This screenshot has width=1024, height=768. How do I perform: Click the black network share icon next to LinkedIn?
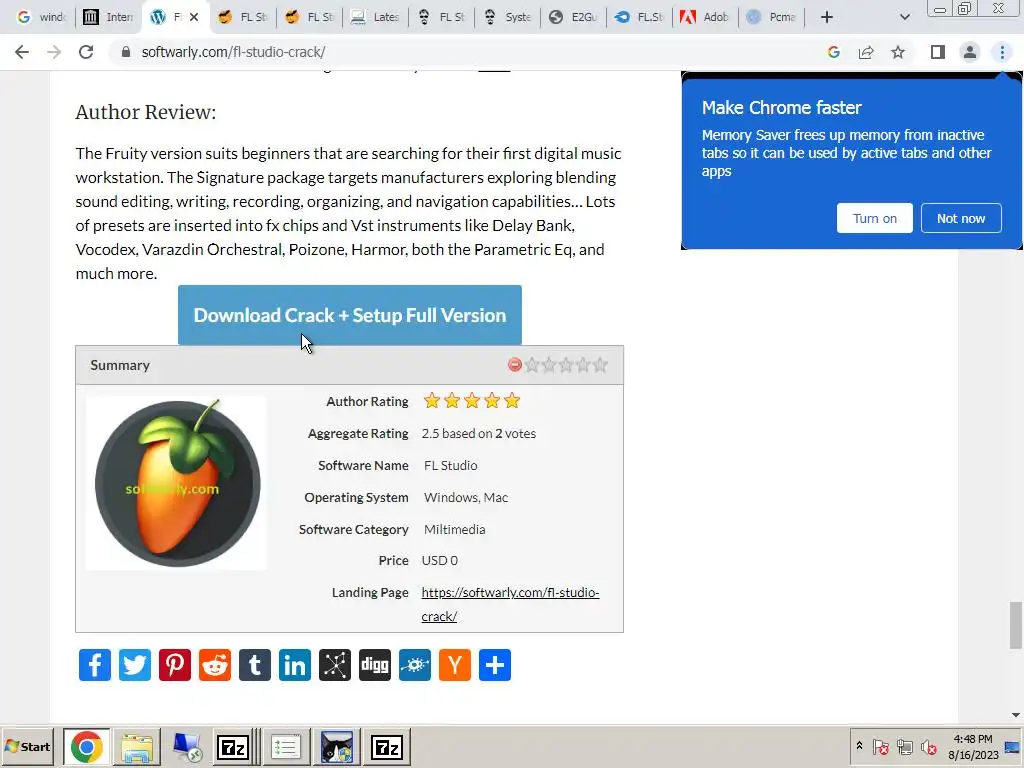(x=335, y=665)
